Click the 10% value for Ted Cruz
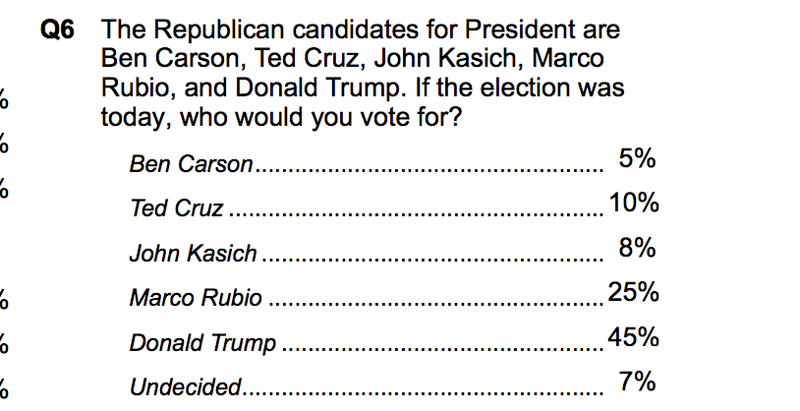The height and width of the screenshot is (411, 800). [634, 203]
